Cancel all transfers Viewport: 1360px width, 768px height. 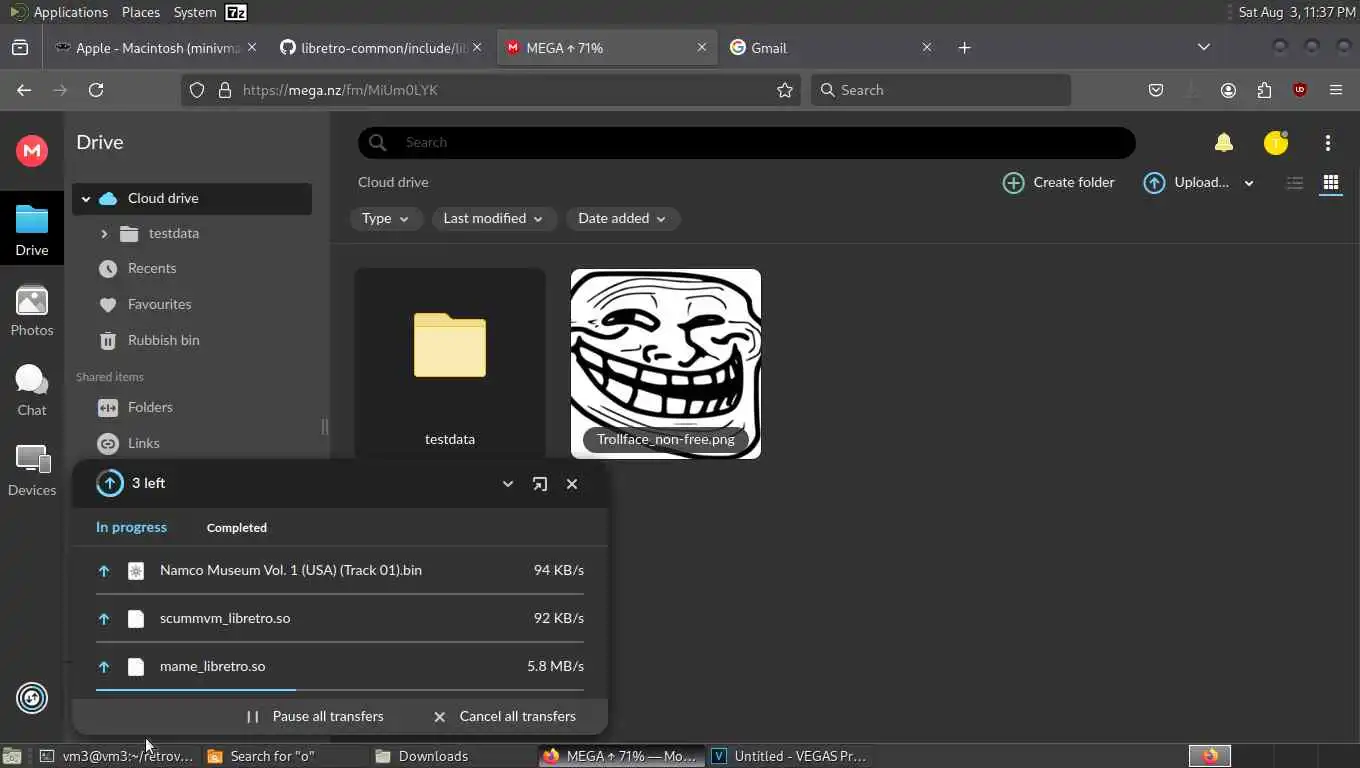(x=504, y=717)
